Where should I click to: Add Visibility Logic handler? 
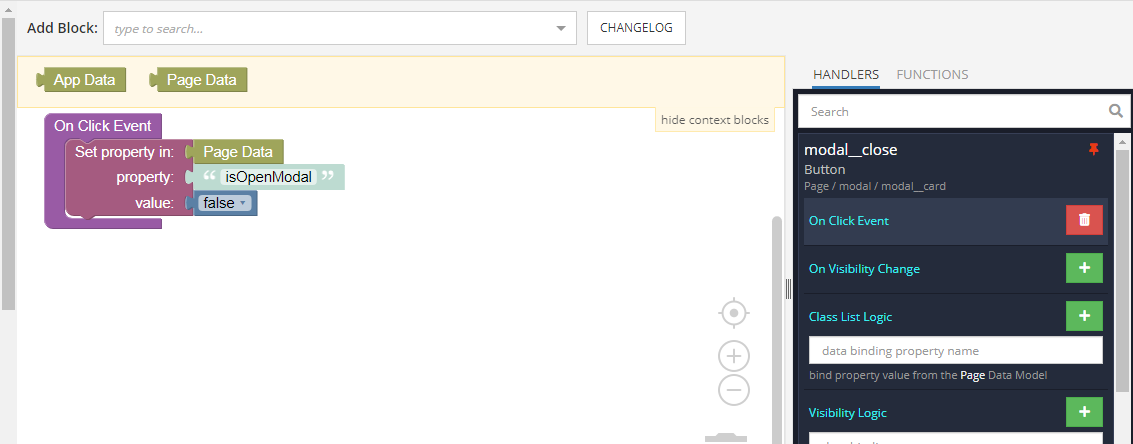coord(1084,412)
